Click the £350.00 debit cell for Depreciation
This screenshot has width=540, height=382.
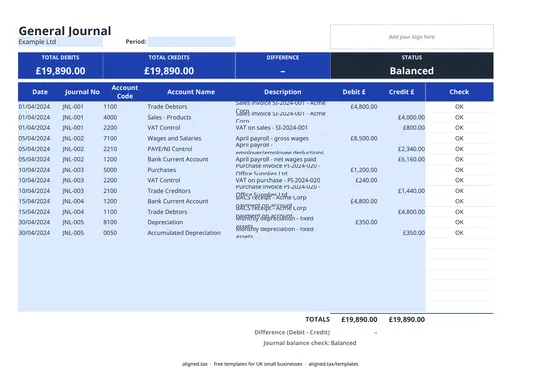[x=366, y=222]
